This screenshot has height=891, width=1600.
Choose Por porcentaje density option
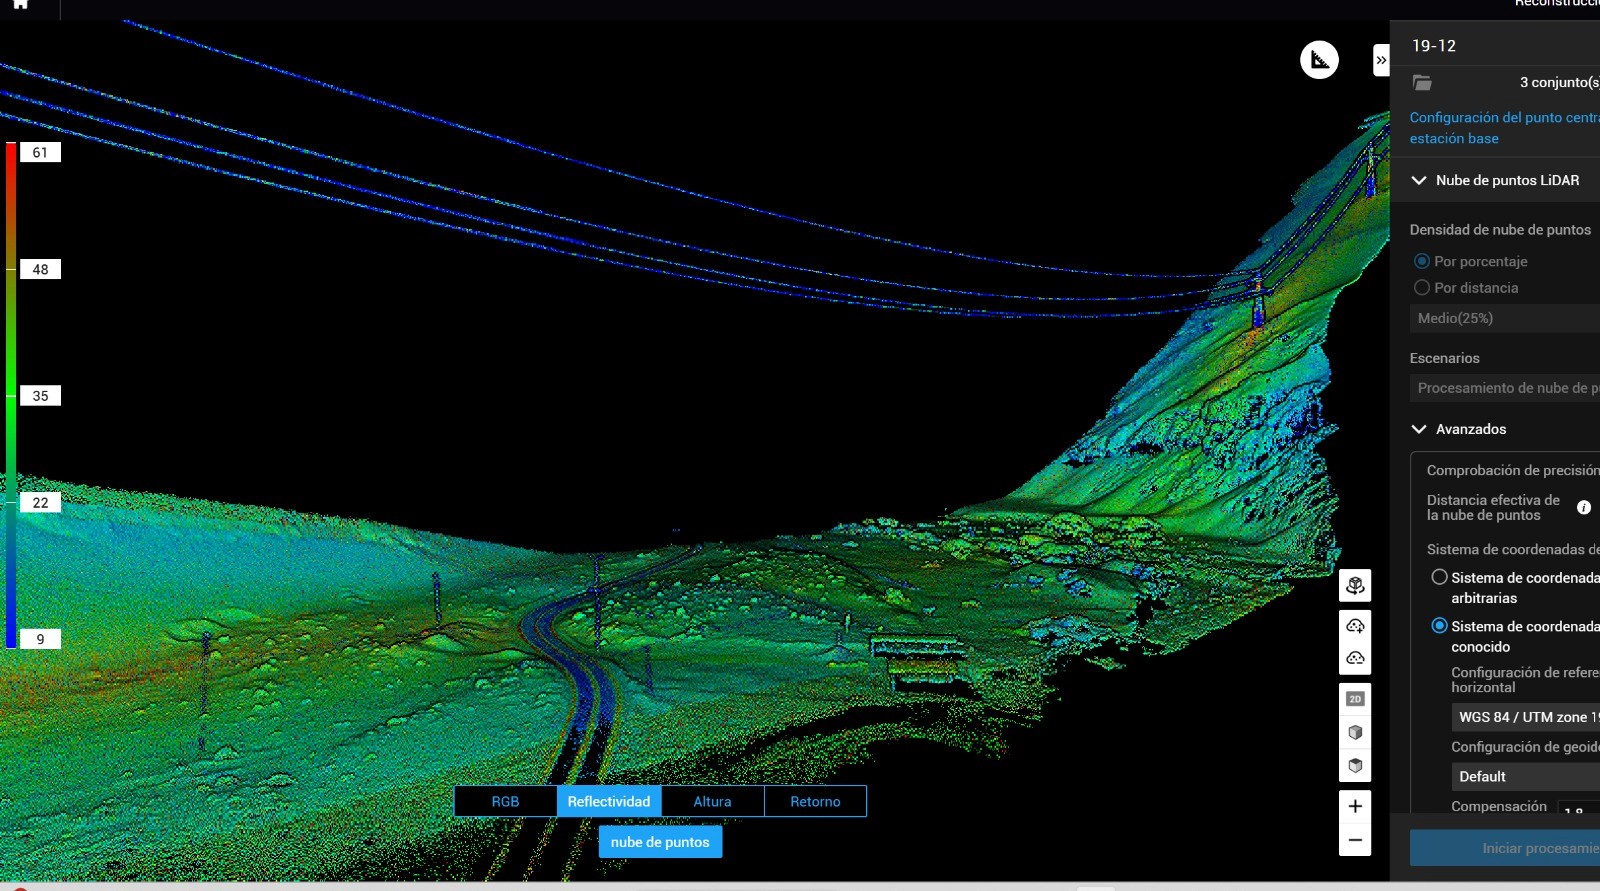[x=1421, y=261]
